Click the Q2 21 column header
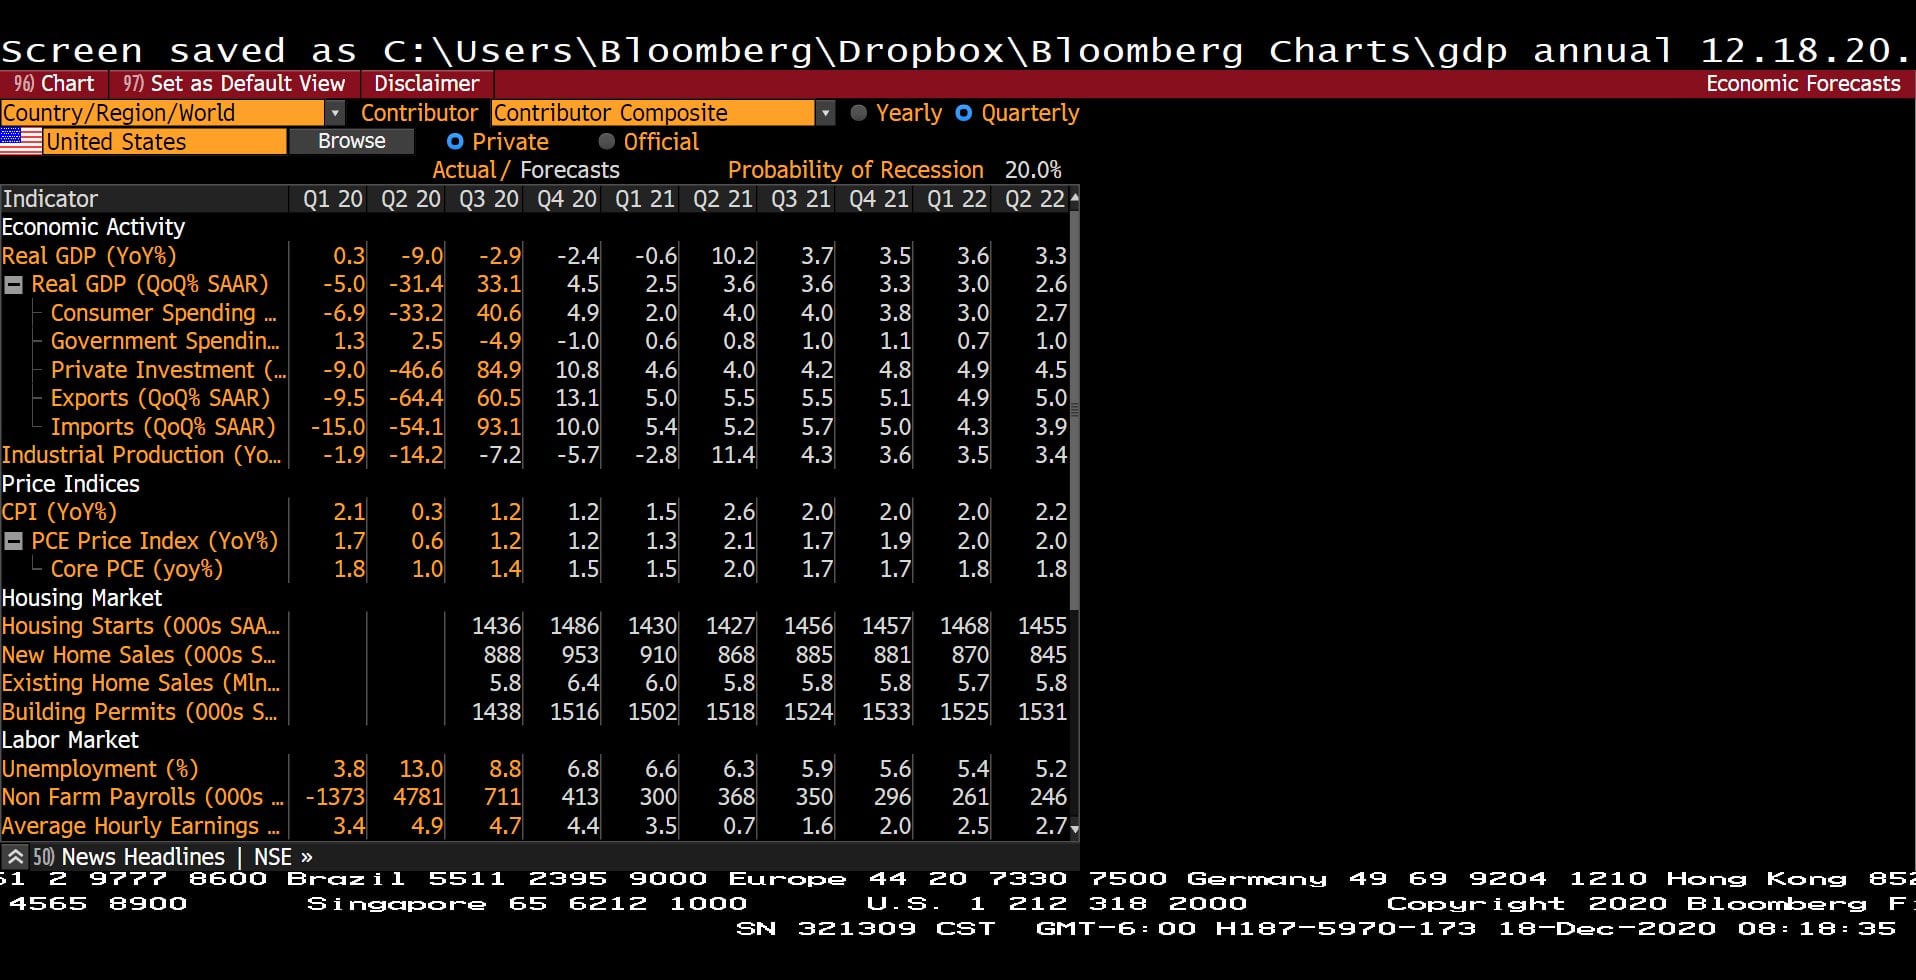 coord(723,199)
